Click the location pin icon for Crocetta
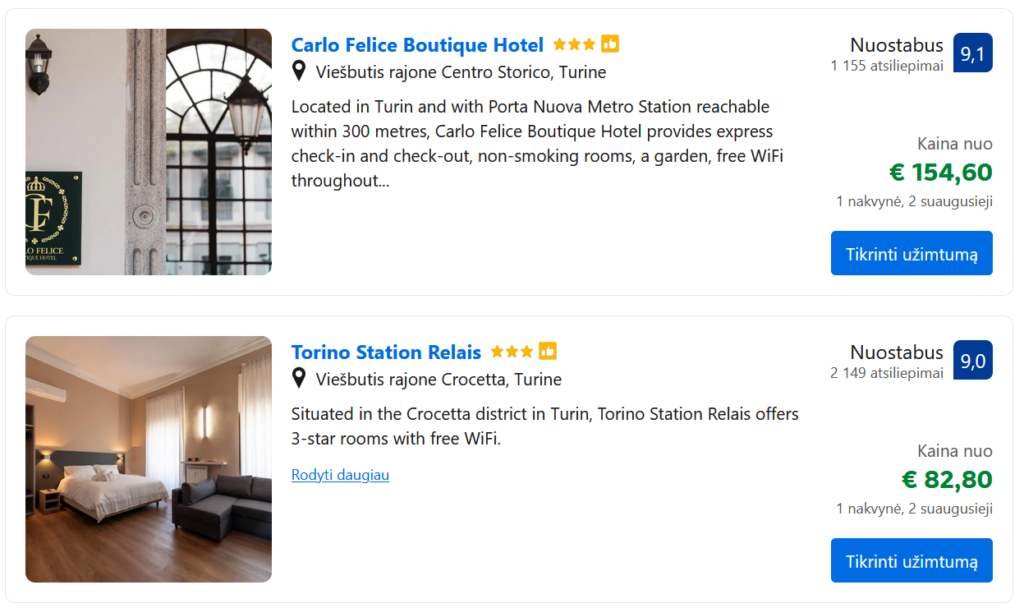The image size is (1024, 608). coord(299,379)
